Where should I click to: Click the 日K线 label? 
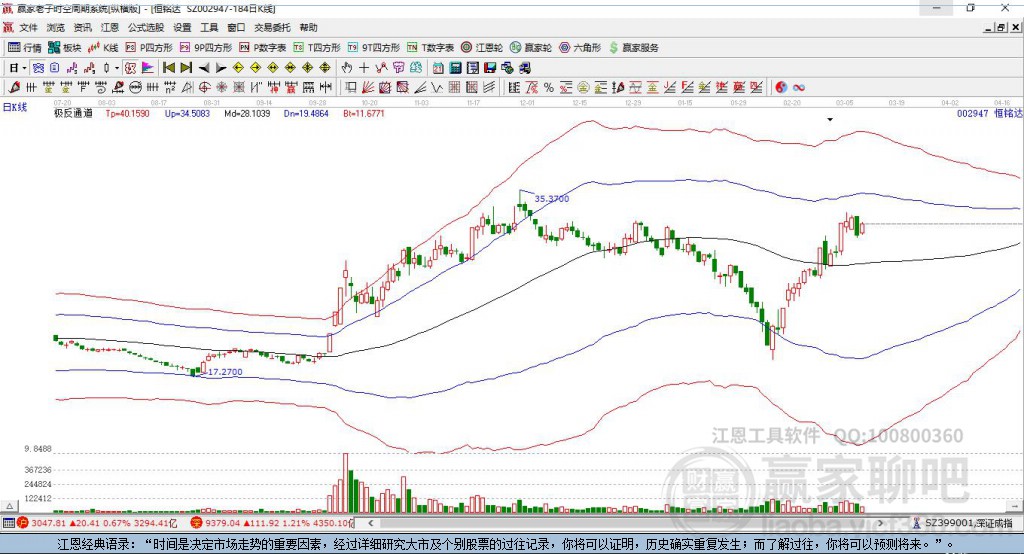pyautogui.click(x=15, y=107)
